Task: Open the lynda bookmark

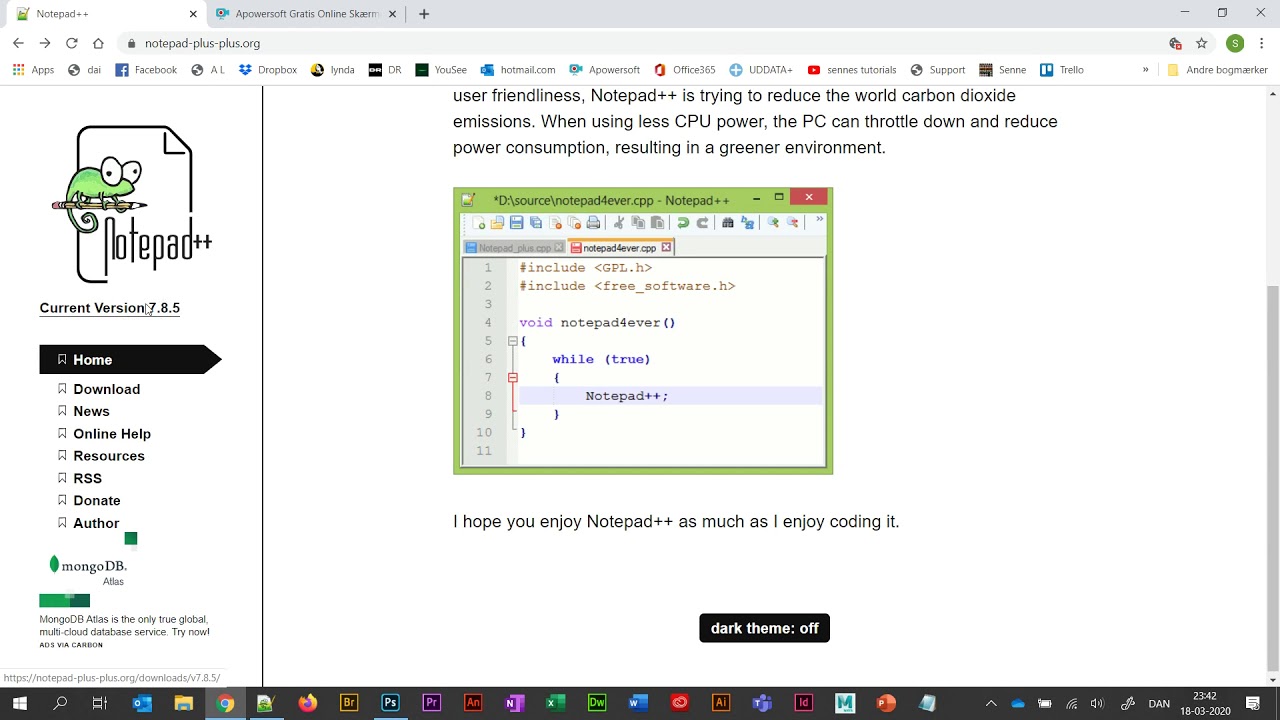Action: (332, 70)
